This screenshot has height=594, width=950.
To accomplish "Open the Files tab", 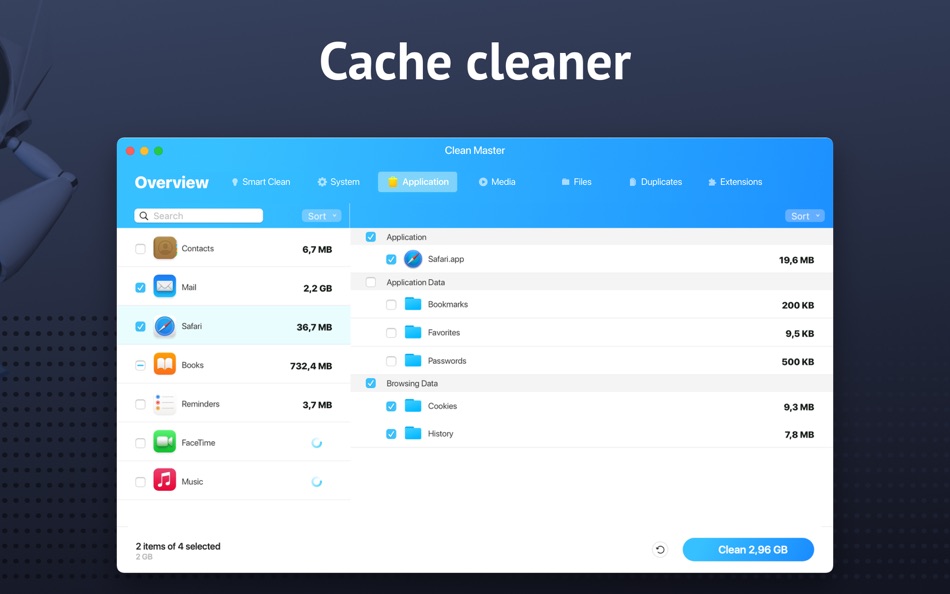I will click(x=576, y=182).
